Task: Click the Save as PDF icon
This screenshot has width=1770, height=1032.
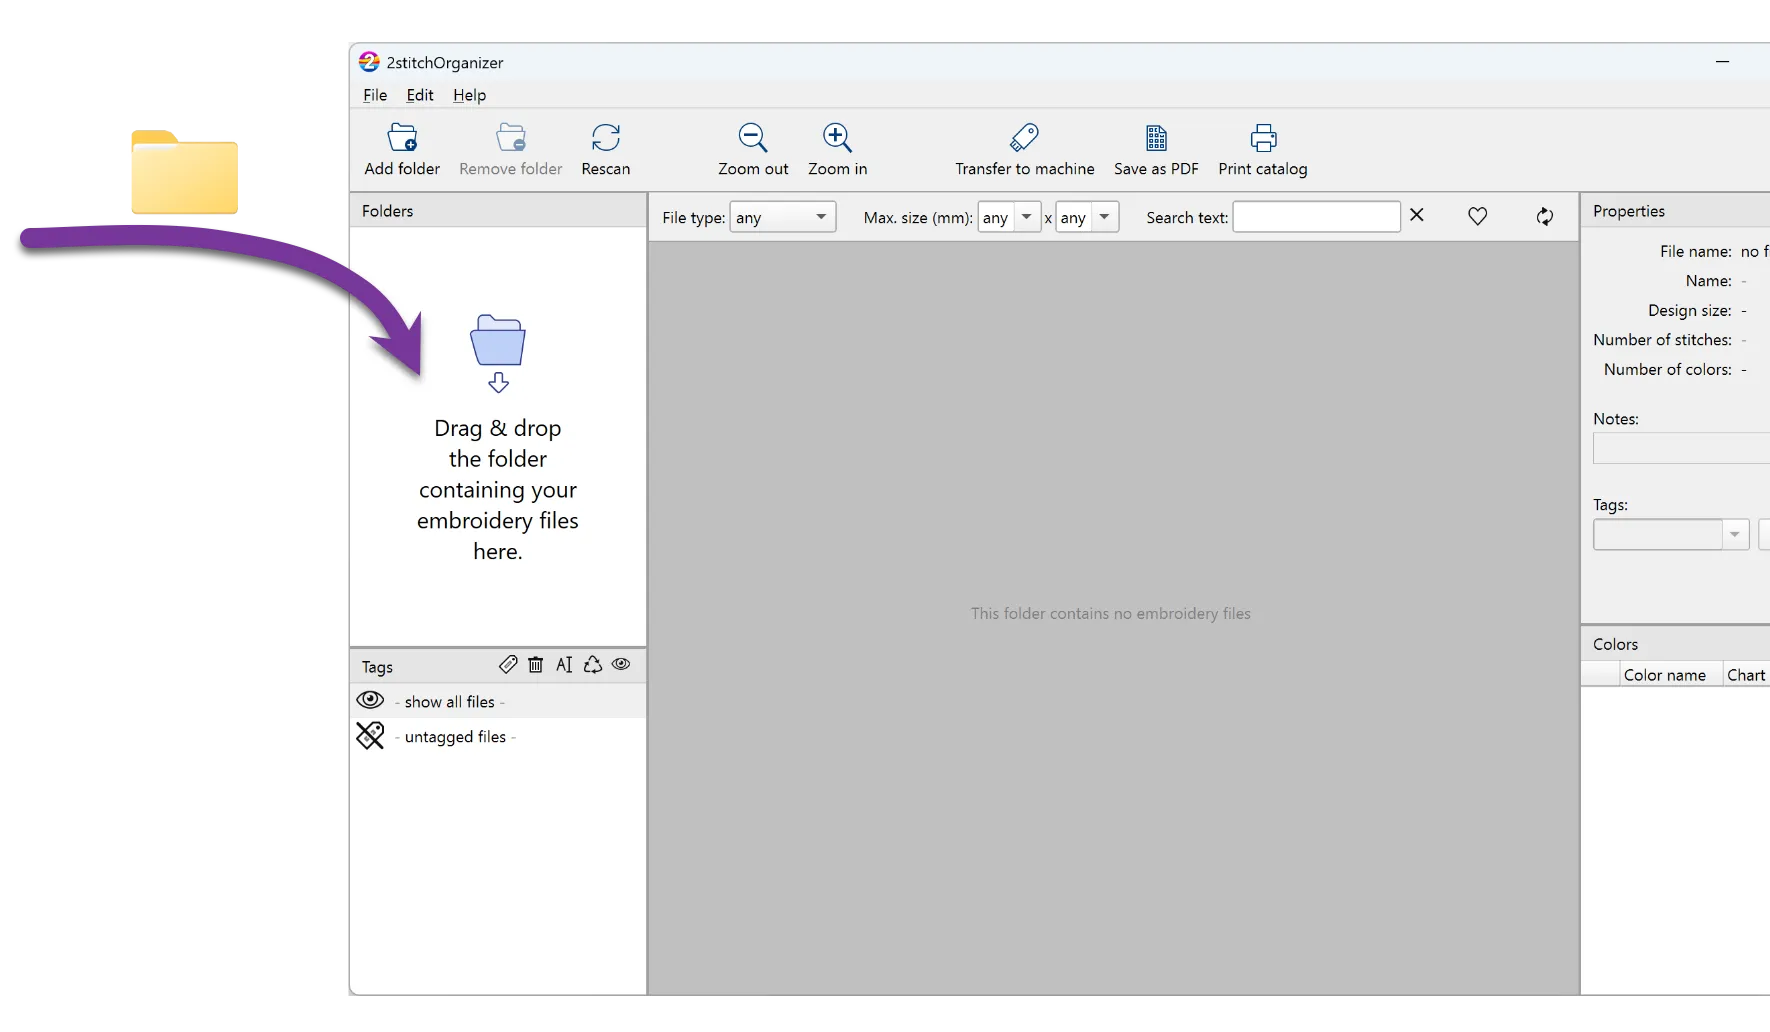Action: (1156, 137)
